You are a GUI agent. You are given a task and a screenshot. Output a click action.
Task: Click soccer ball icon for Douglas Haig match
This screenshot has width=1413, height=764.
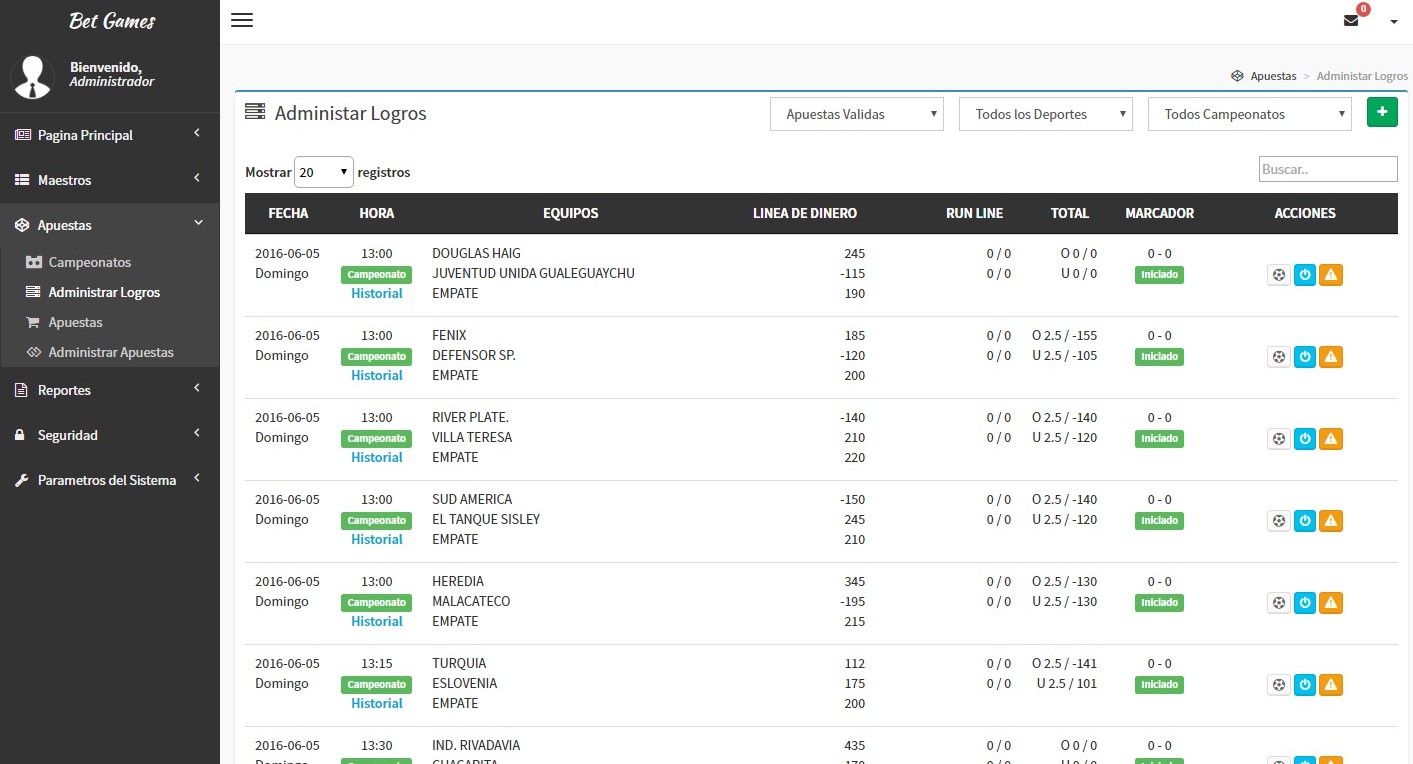pos(1278,275)
